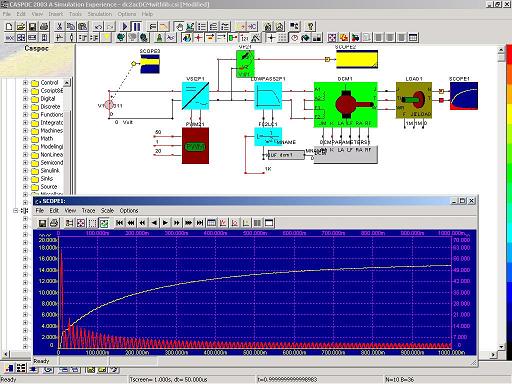Jump to start using scope skip-to-first button

pos(120,223)
